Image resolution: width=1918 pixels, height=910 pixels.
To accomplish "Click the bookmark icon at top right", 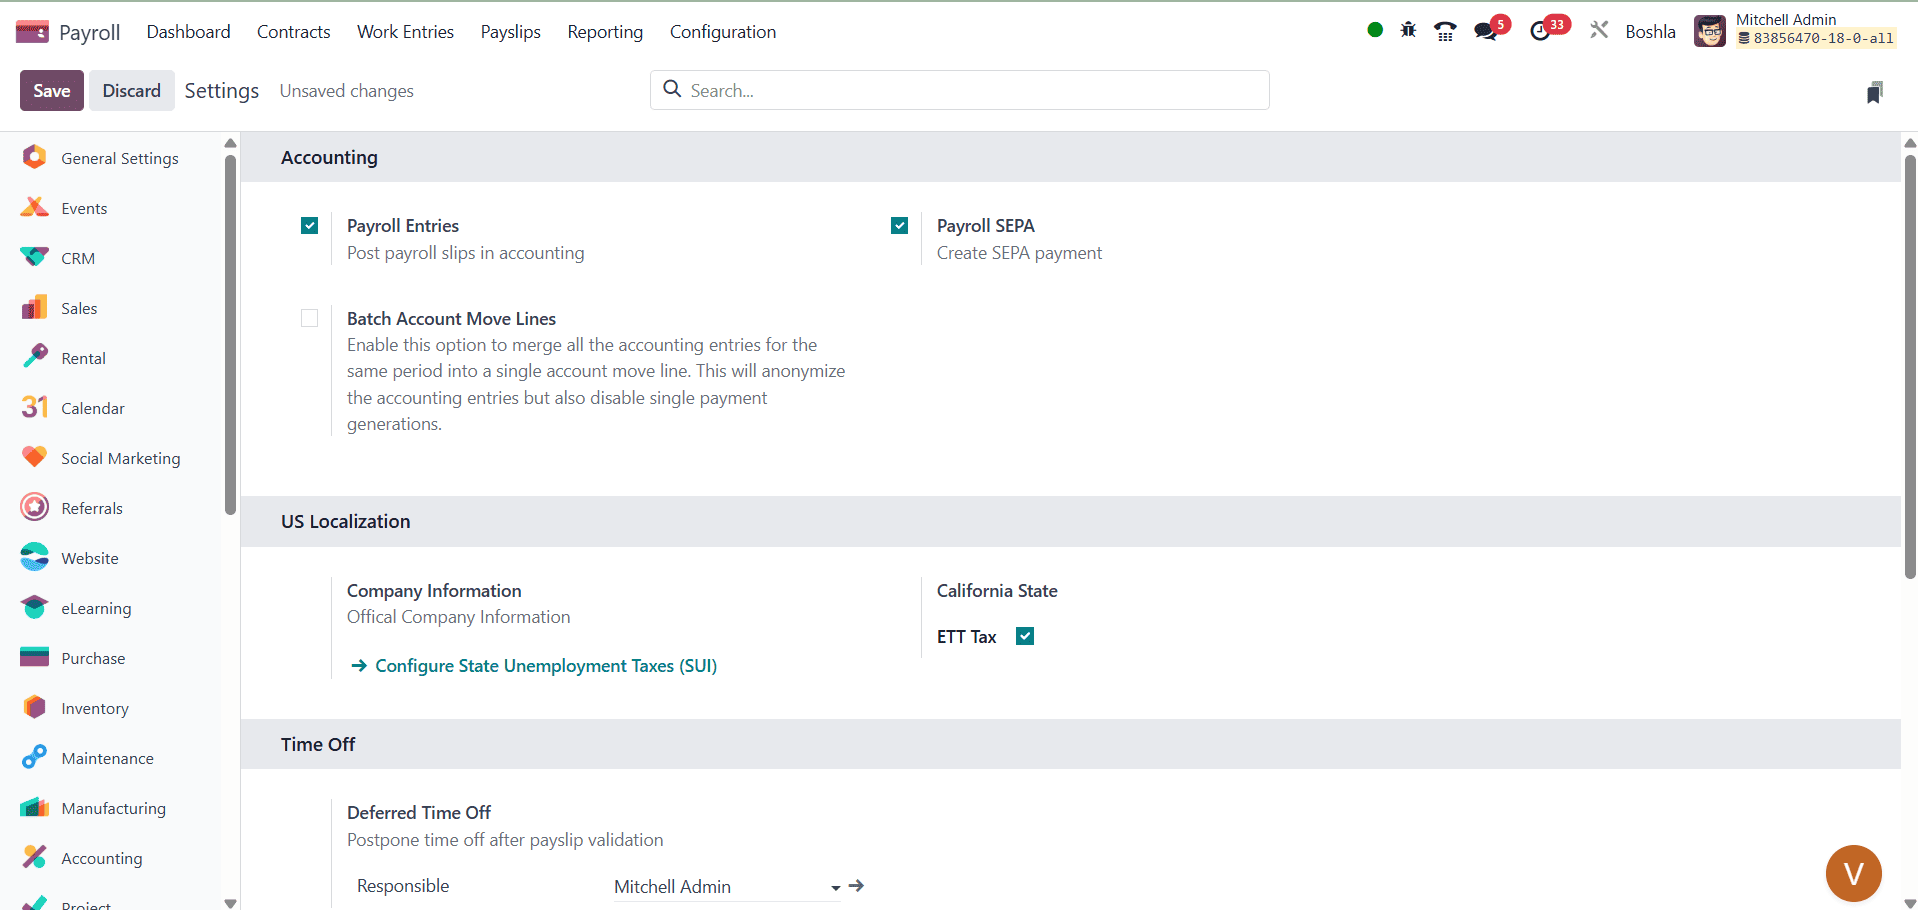I will (x=1875, y=92).
